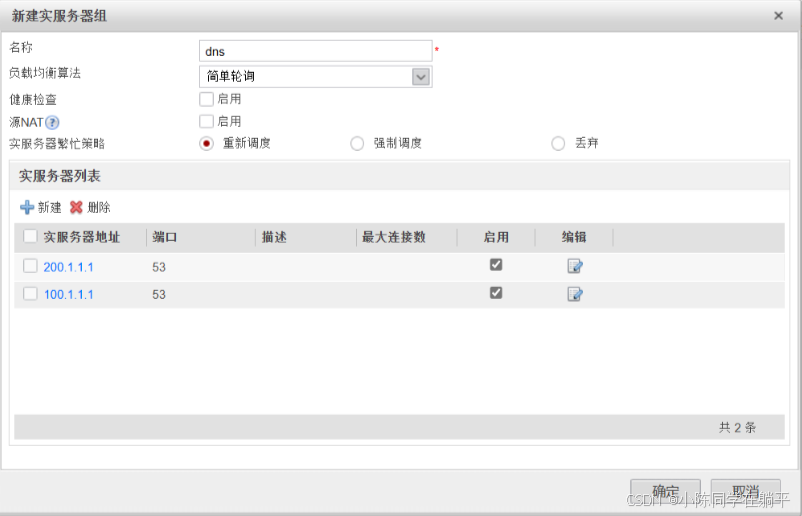Click the 编辑 column header
802x516 pixels.
pos(574,237)
